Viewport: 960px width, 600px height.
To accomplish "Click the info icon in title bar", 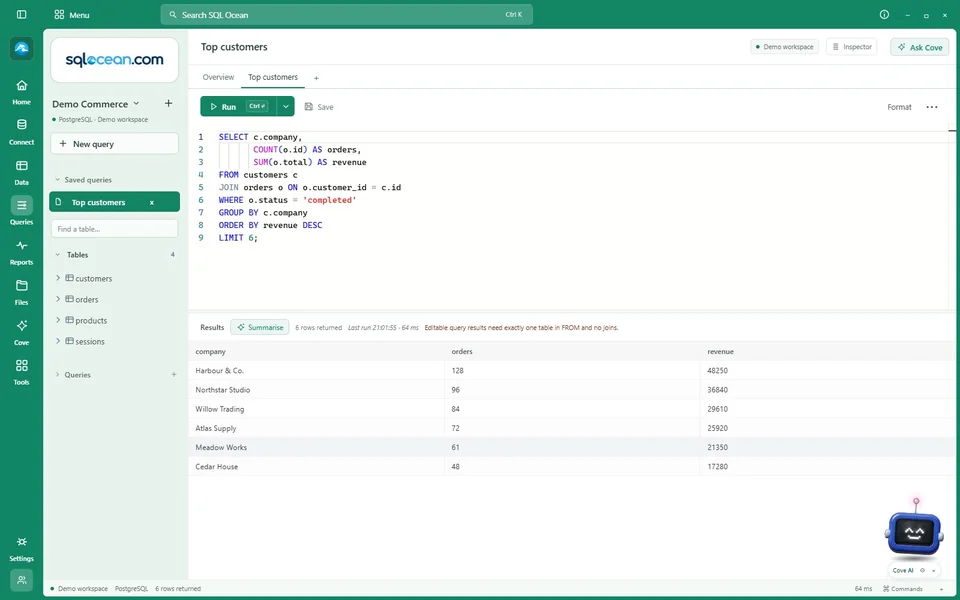I will [884, 15].
